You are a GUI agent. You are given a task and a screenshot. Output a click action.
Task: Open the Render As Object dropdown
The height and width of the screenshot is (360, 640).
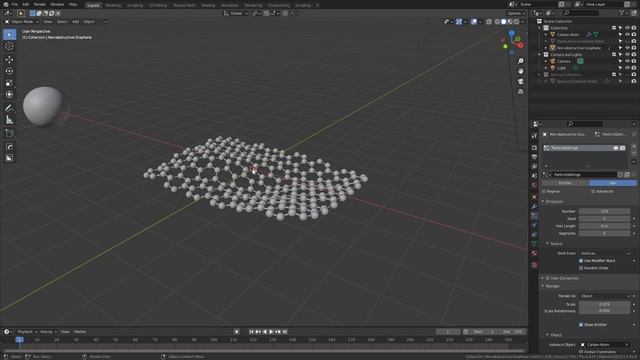(604, 296)
